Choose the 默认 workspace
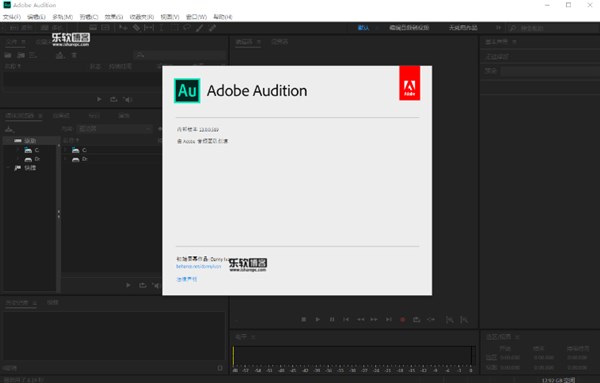This screenshot has width=600, height=383. (x=363, y=28)
